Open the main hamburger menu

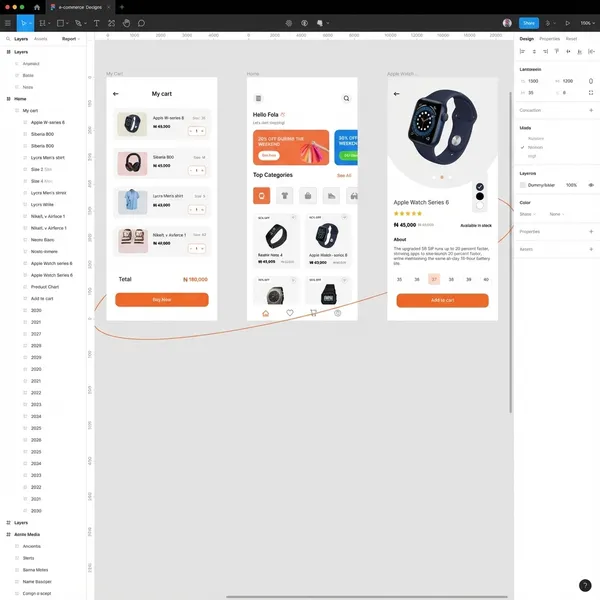[x=8, y=23]
